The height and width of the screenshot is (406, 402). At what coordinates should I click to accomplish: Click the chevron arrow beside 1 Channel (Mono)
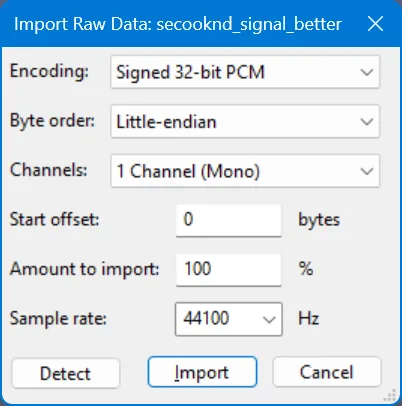pyautogui.click(x=367, y=171)
